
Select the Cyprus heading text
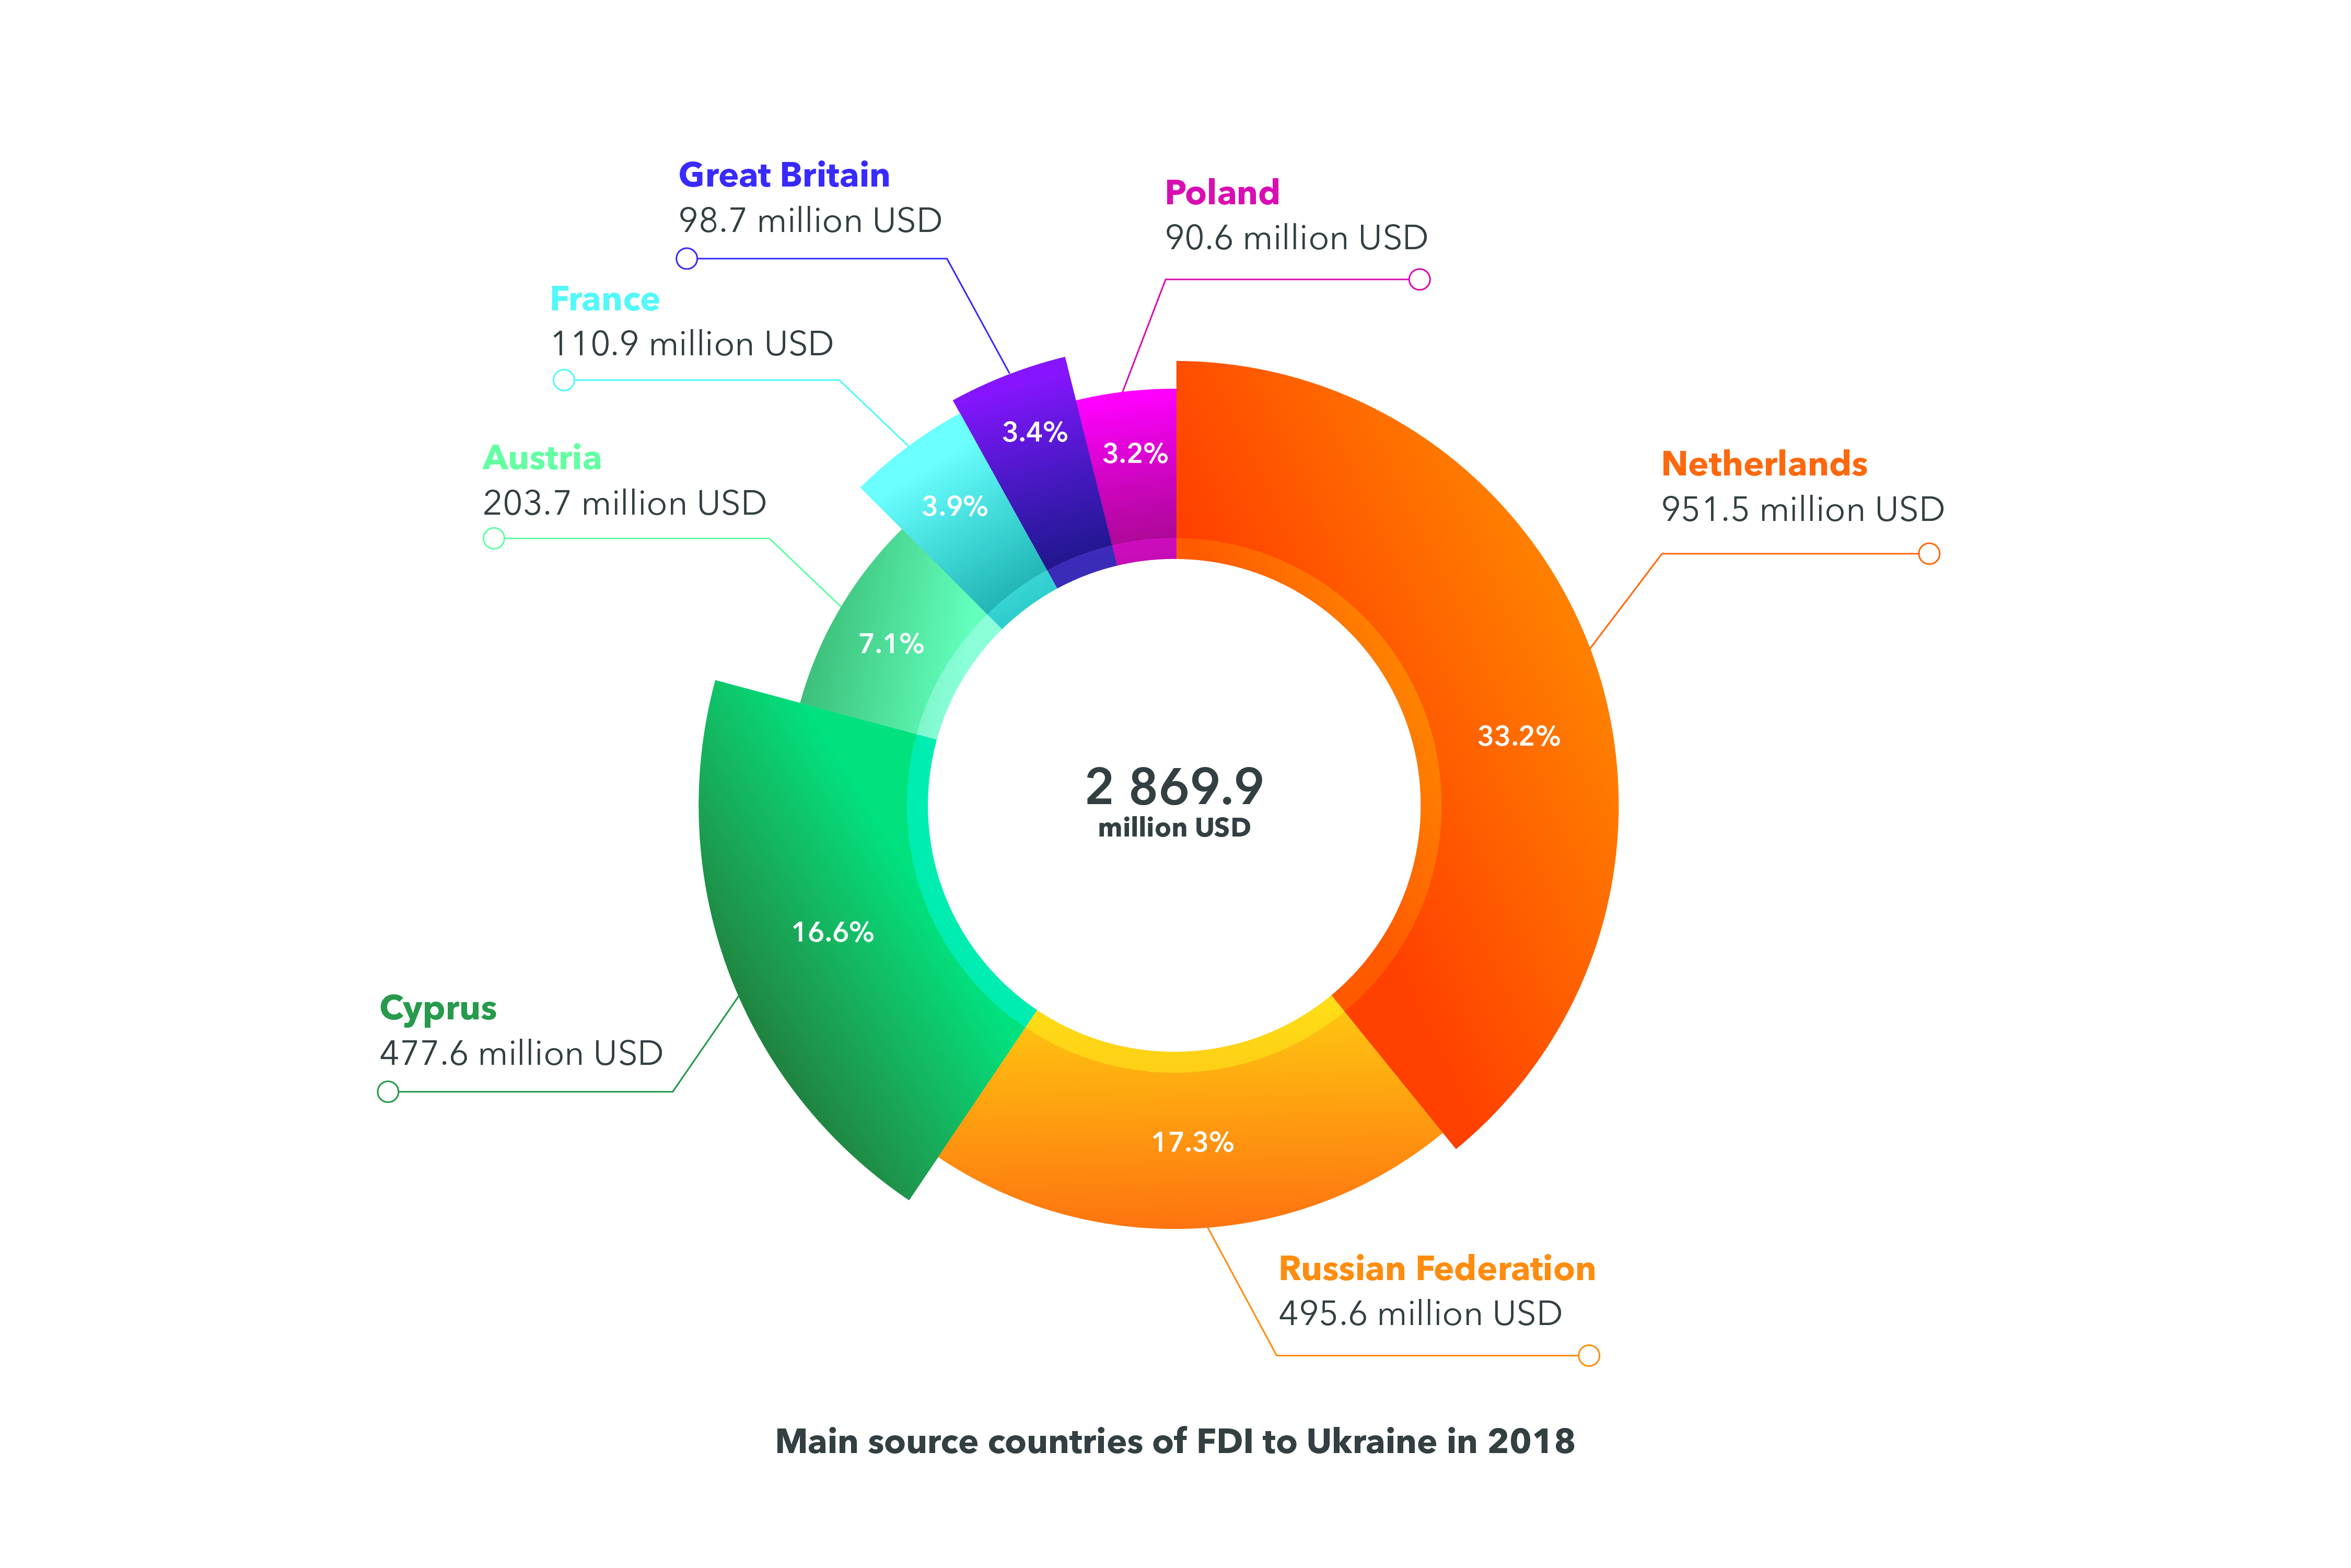point(438,1008)
